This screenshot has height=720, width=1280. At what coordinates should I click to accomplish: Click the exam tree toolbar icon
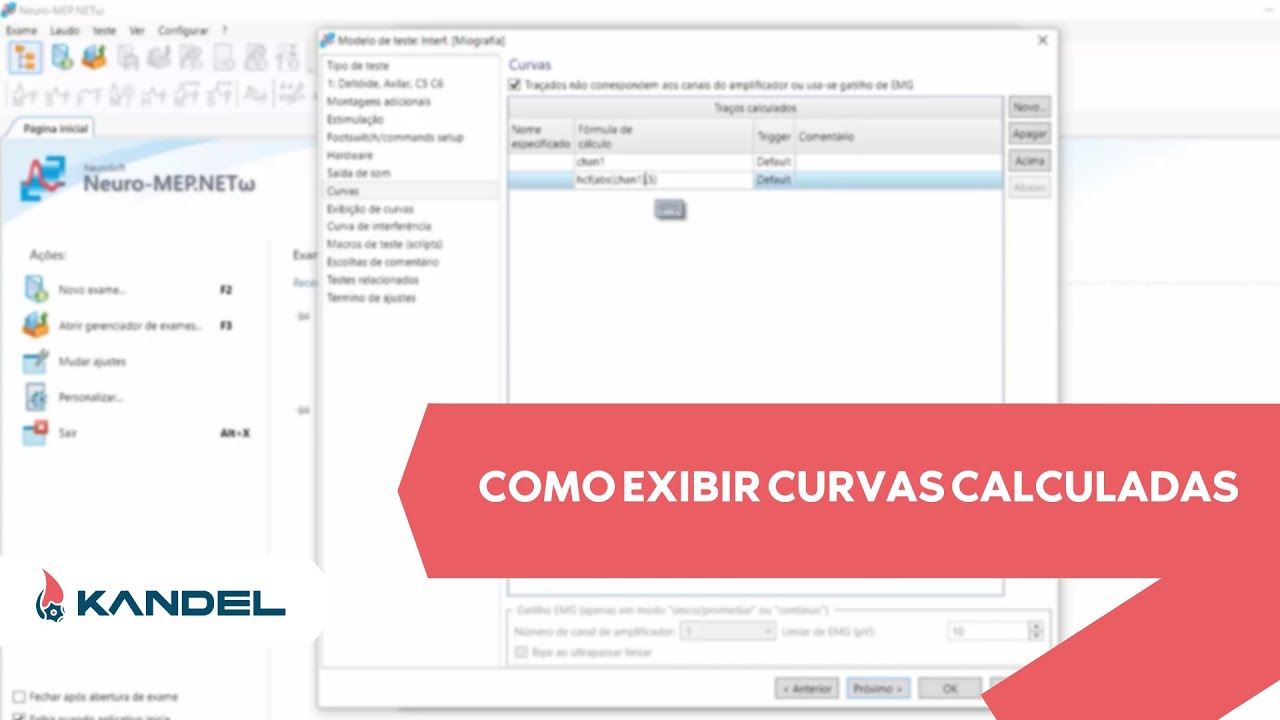24,57
